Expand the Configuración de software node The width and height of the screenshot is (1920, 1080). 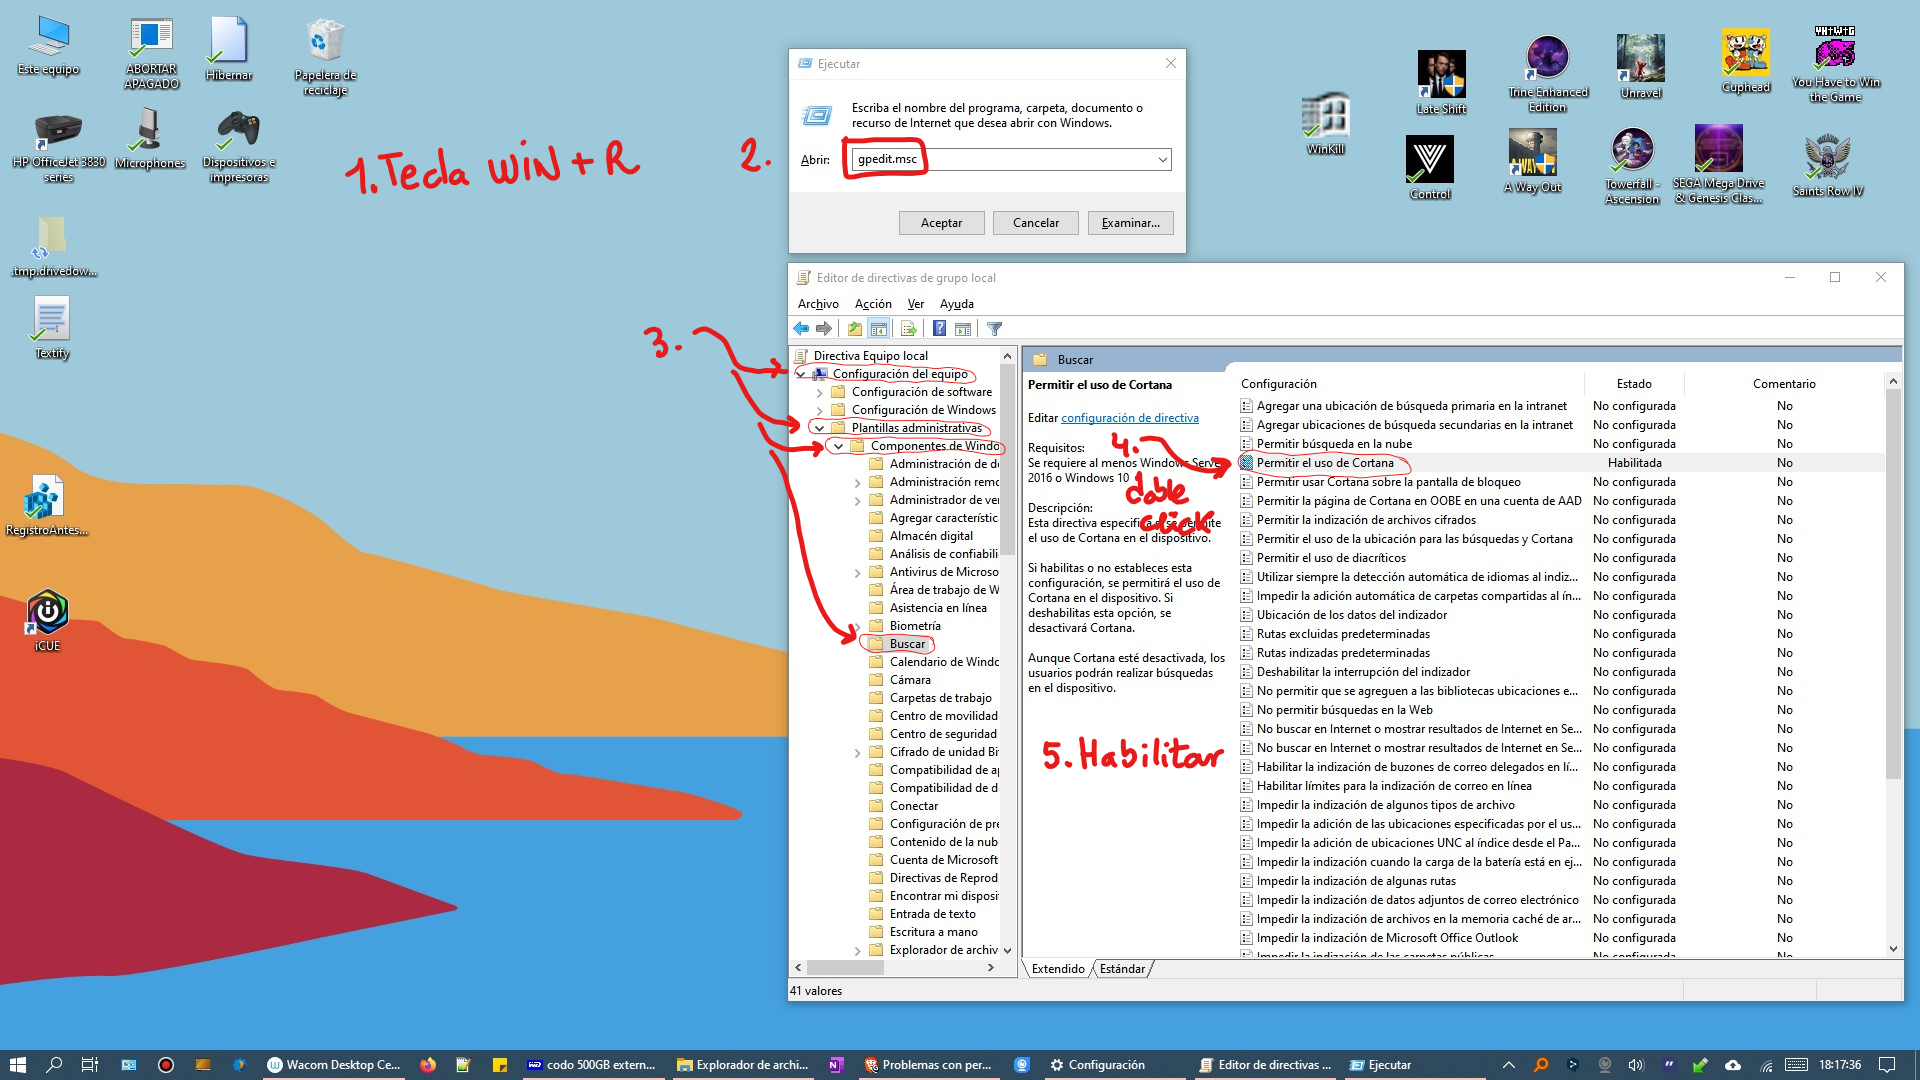[820, 392]
